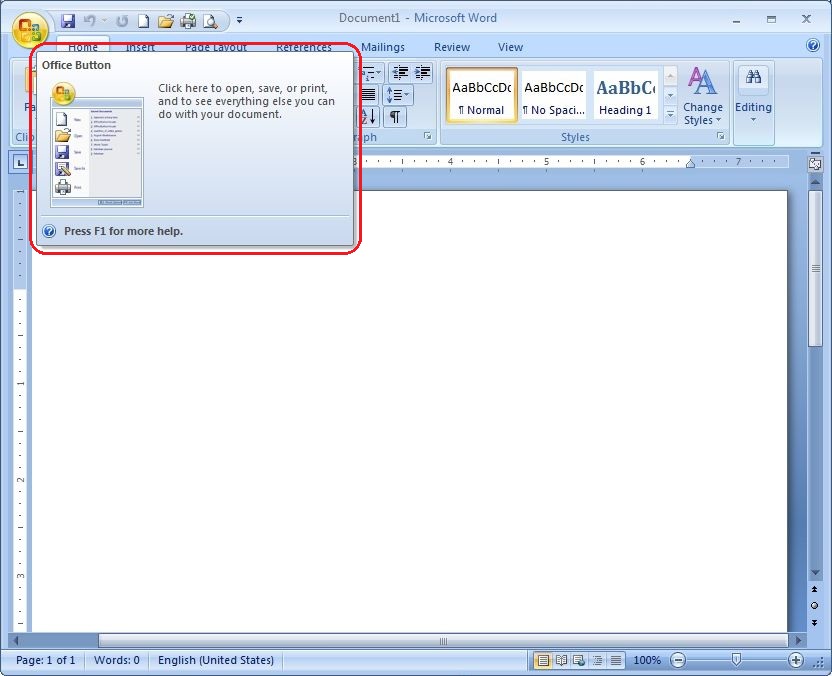Toggle the ruler view button

(x=815, y=163)
